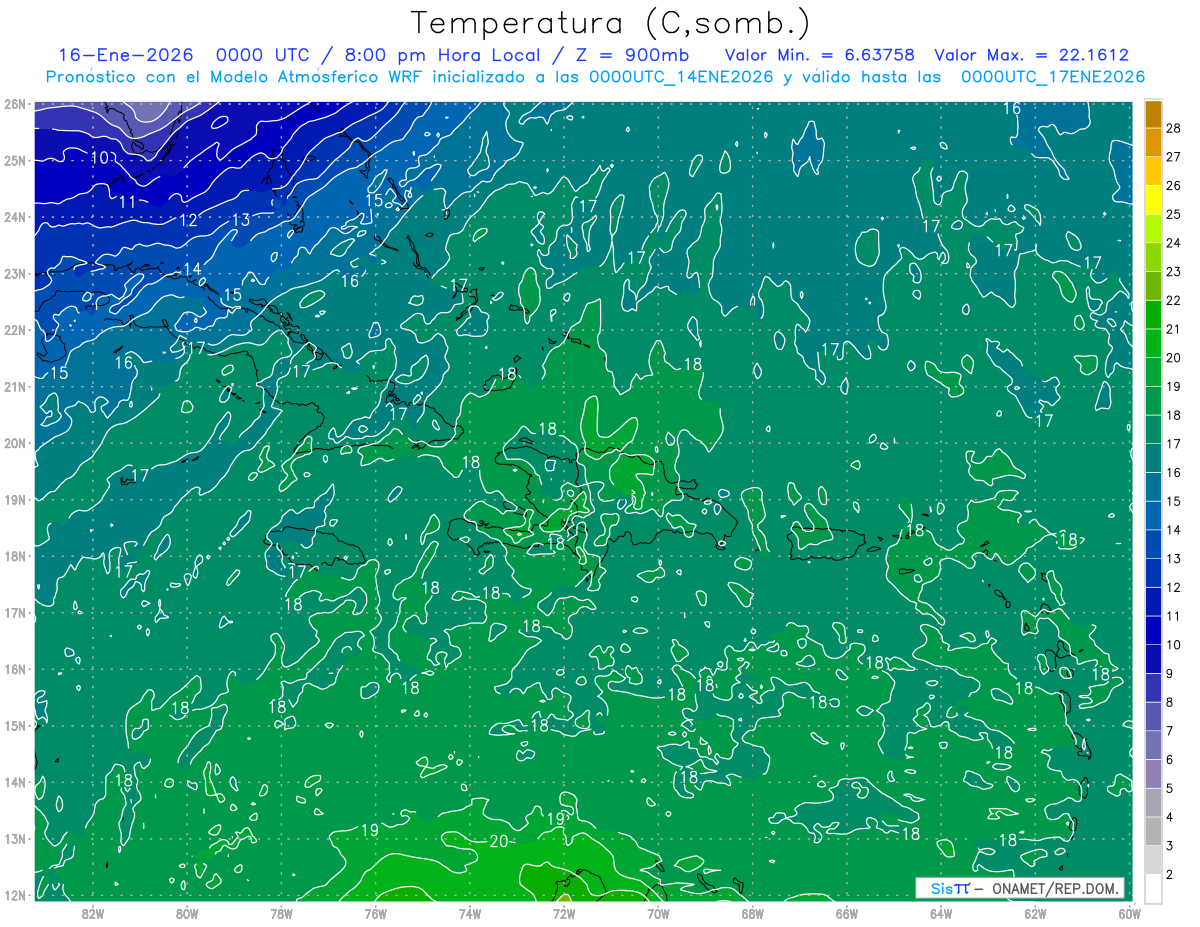Click the map contour label '12'
Image resolution: width=1200 pixels, height=927 pixels.
pos(188,220)
